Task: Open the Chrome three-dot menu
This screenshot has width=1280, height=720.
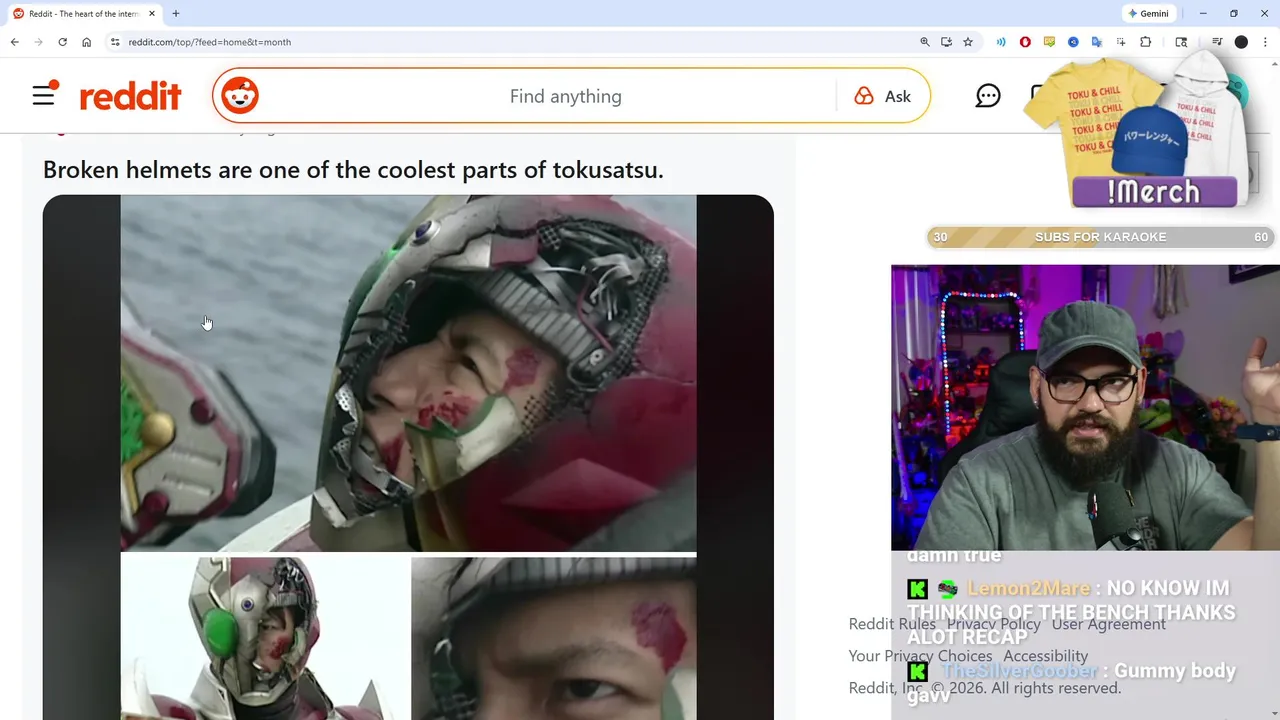Action: pos(1265,42)
